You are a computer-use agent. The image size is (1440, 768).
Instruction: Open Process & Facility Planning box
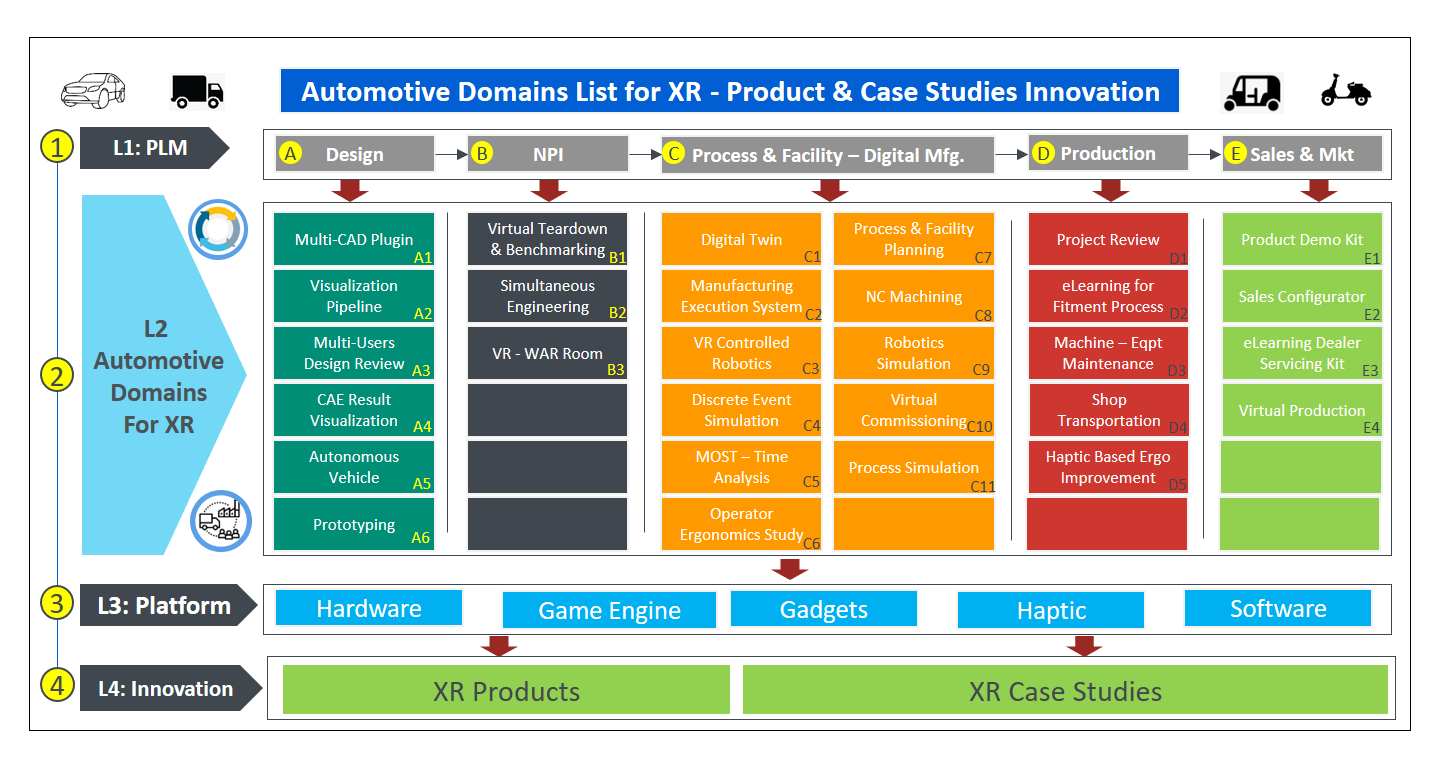point(914,240)
